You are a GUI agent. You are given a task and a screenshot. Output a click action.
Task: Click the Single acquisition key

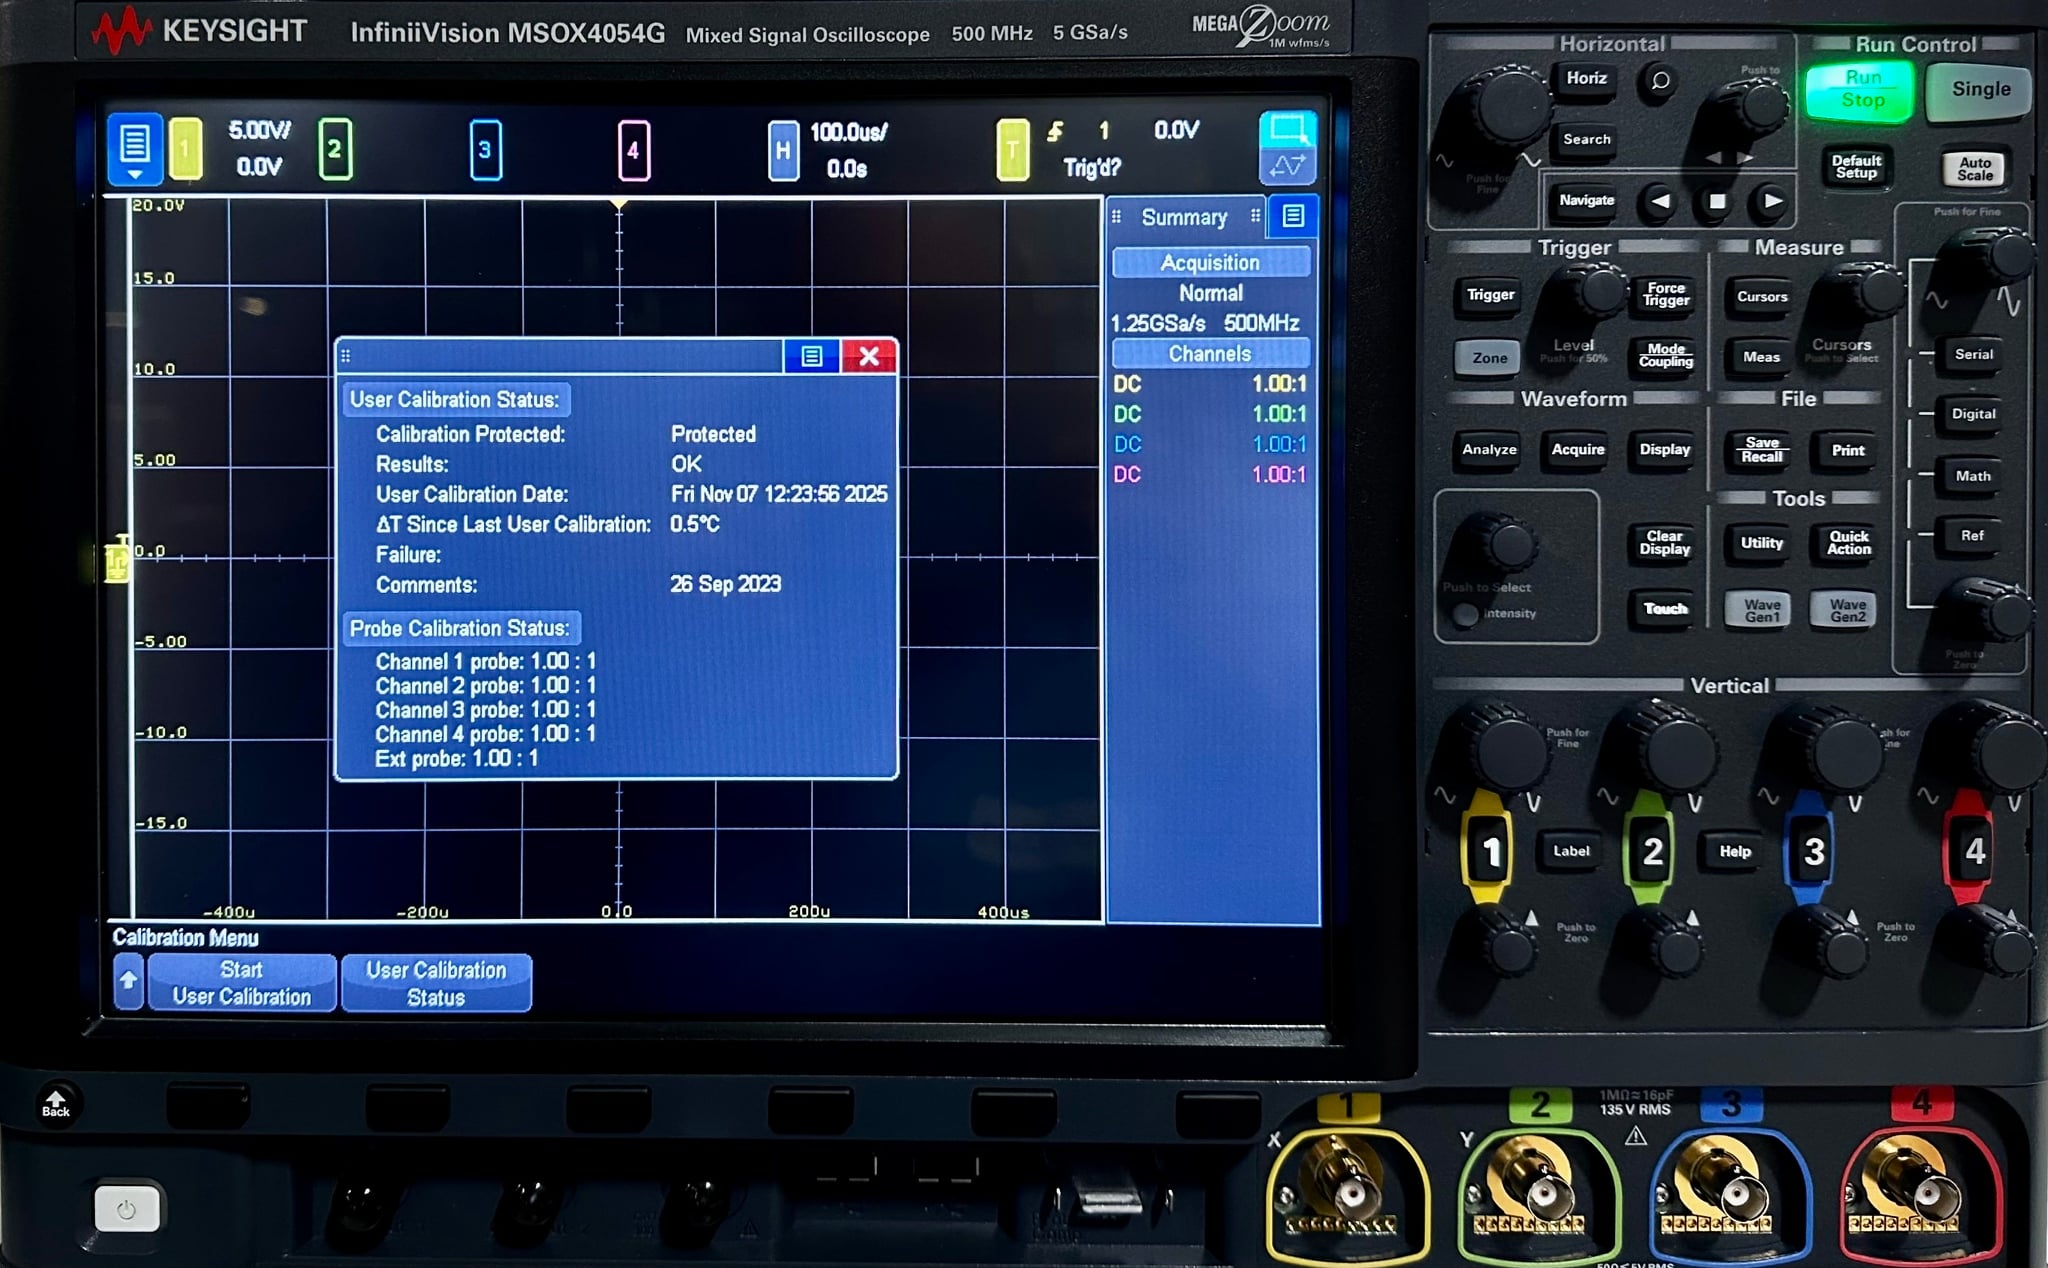pyautogui.click(x=1980, y=90)
